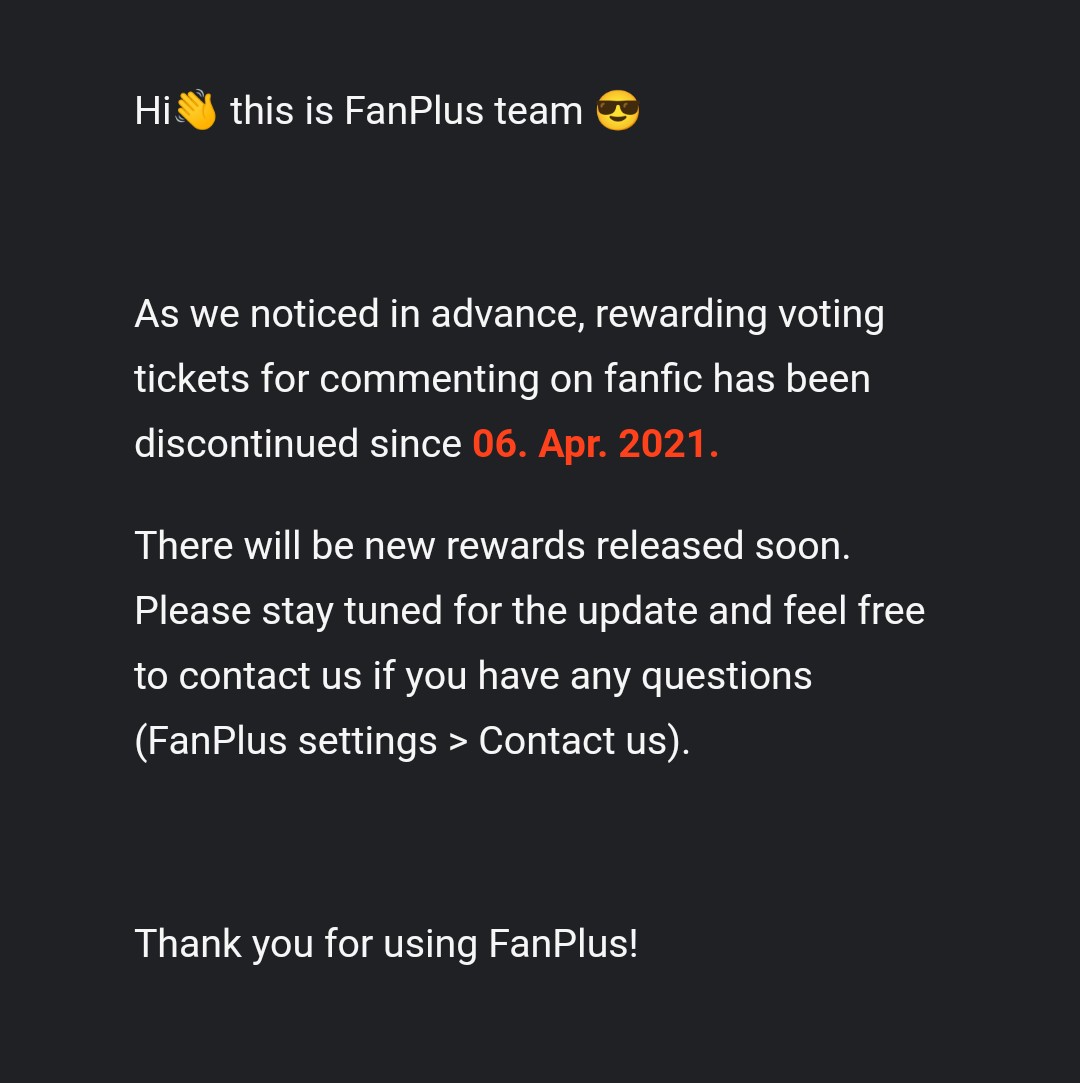Click the "As we noticed in advance" phrase
The image size is (1080, 1083).
click(357, 314)
